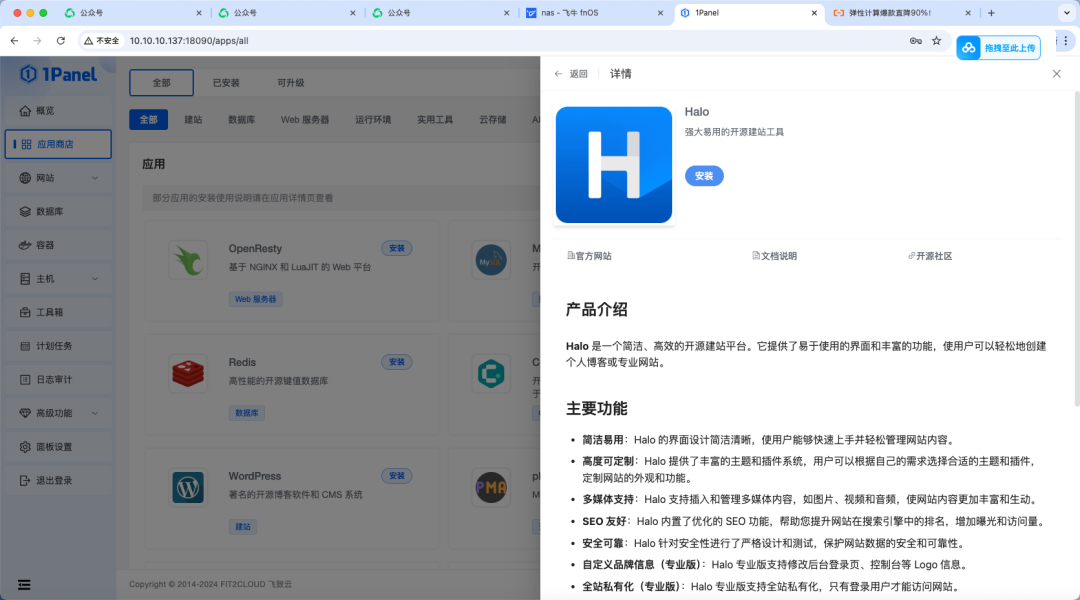Screen dimensions: 1080x600
Task: Open 计划任务 via its calendar icon
Action: [x=25, y=346]
